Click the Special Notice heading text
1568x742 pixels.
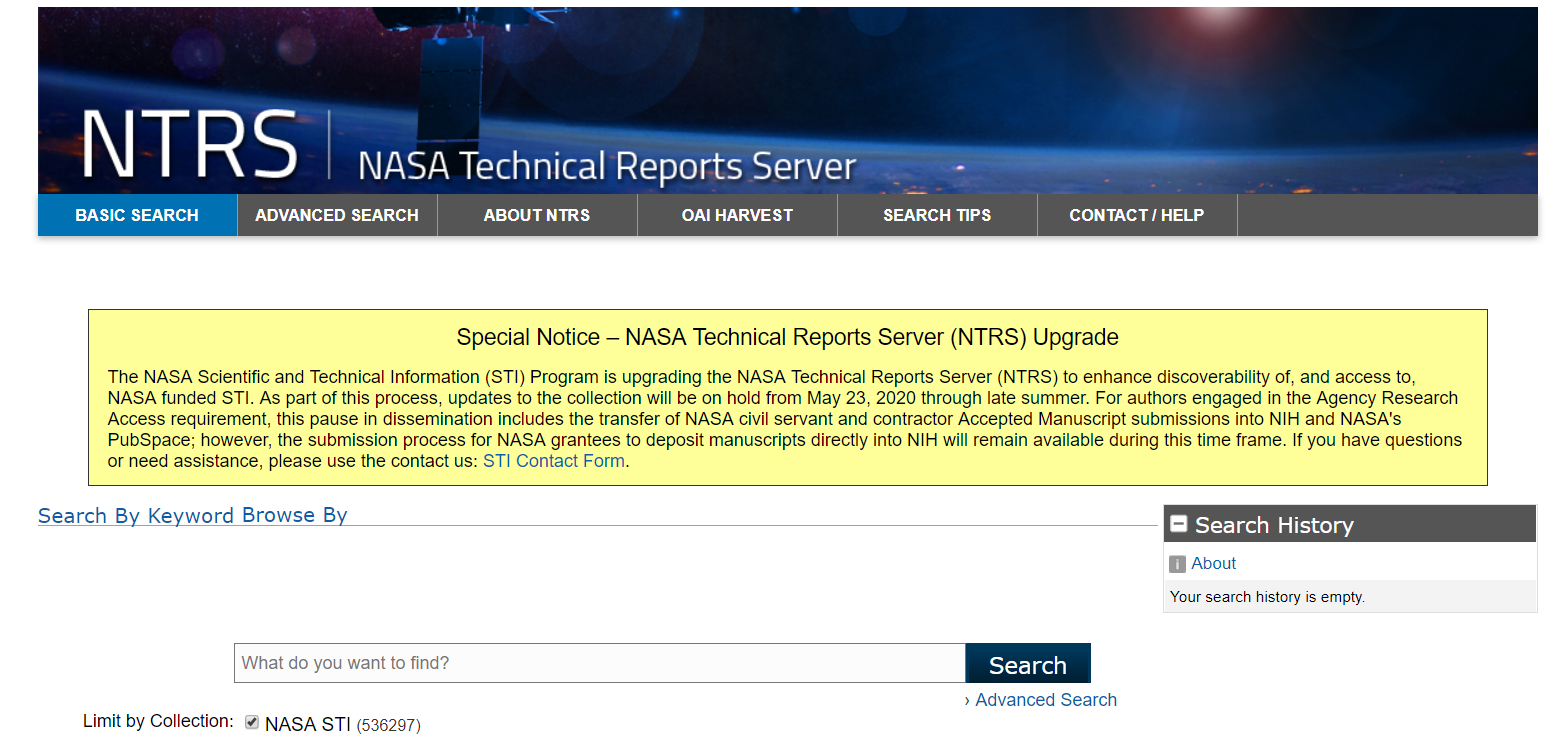pos(788,337)
